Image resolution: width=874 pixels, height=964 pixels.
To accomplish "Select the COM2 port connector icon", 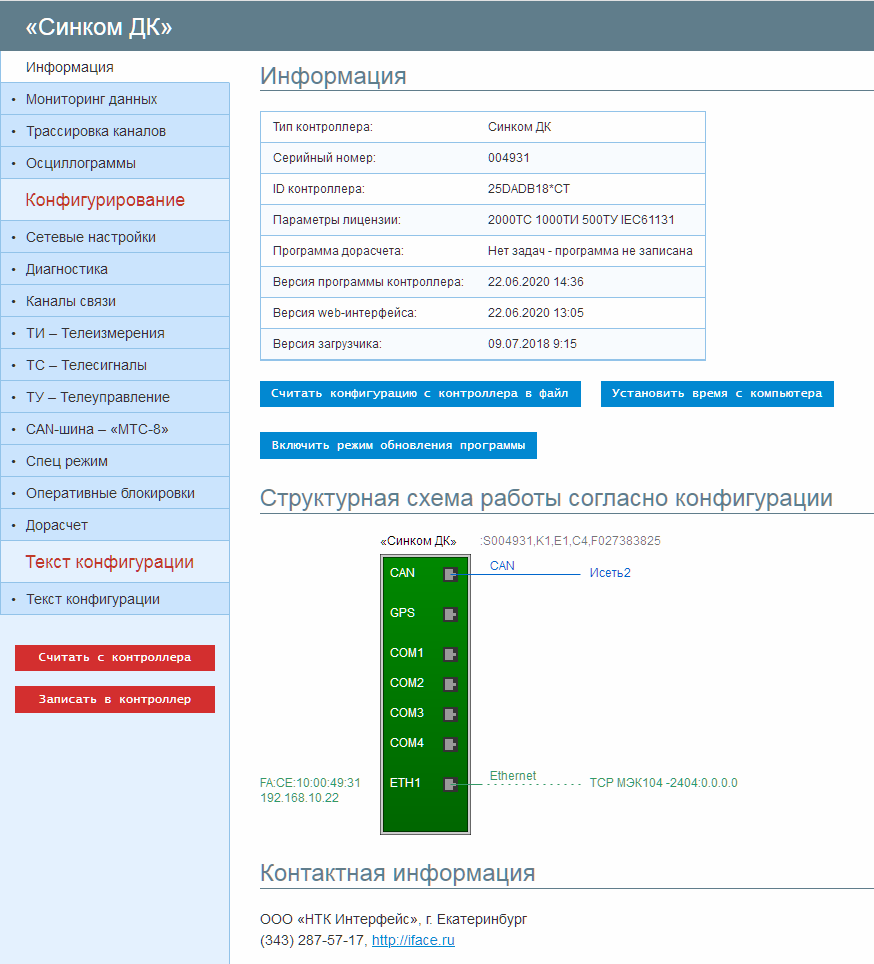I will coord(450,684).
